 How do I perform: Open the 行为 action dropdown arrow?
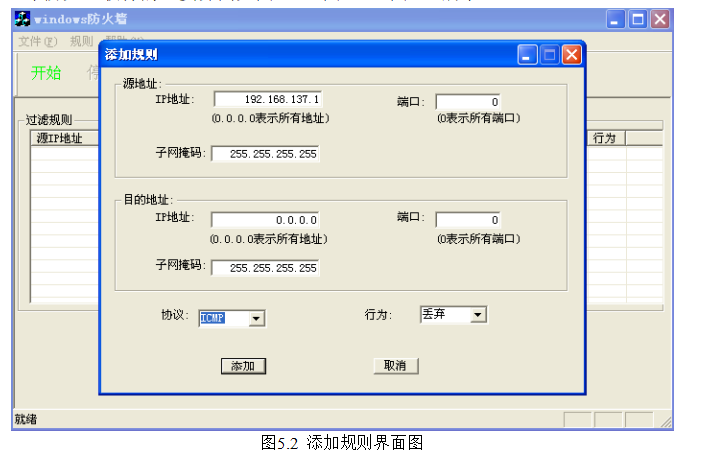[x=477, y=315]
